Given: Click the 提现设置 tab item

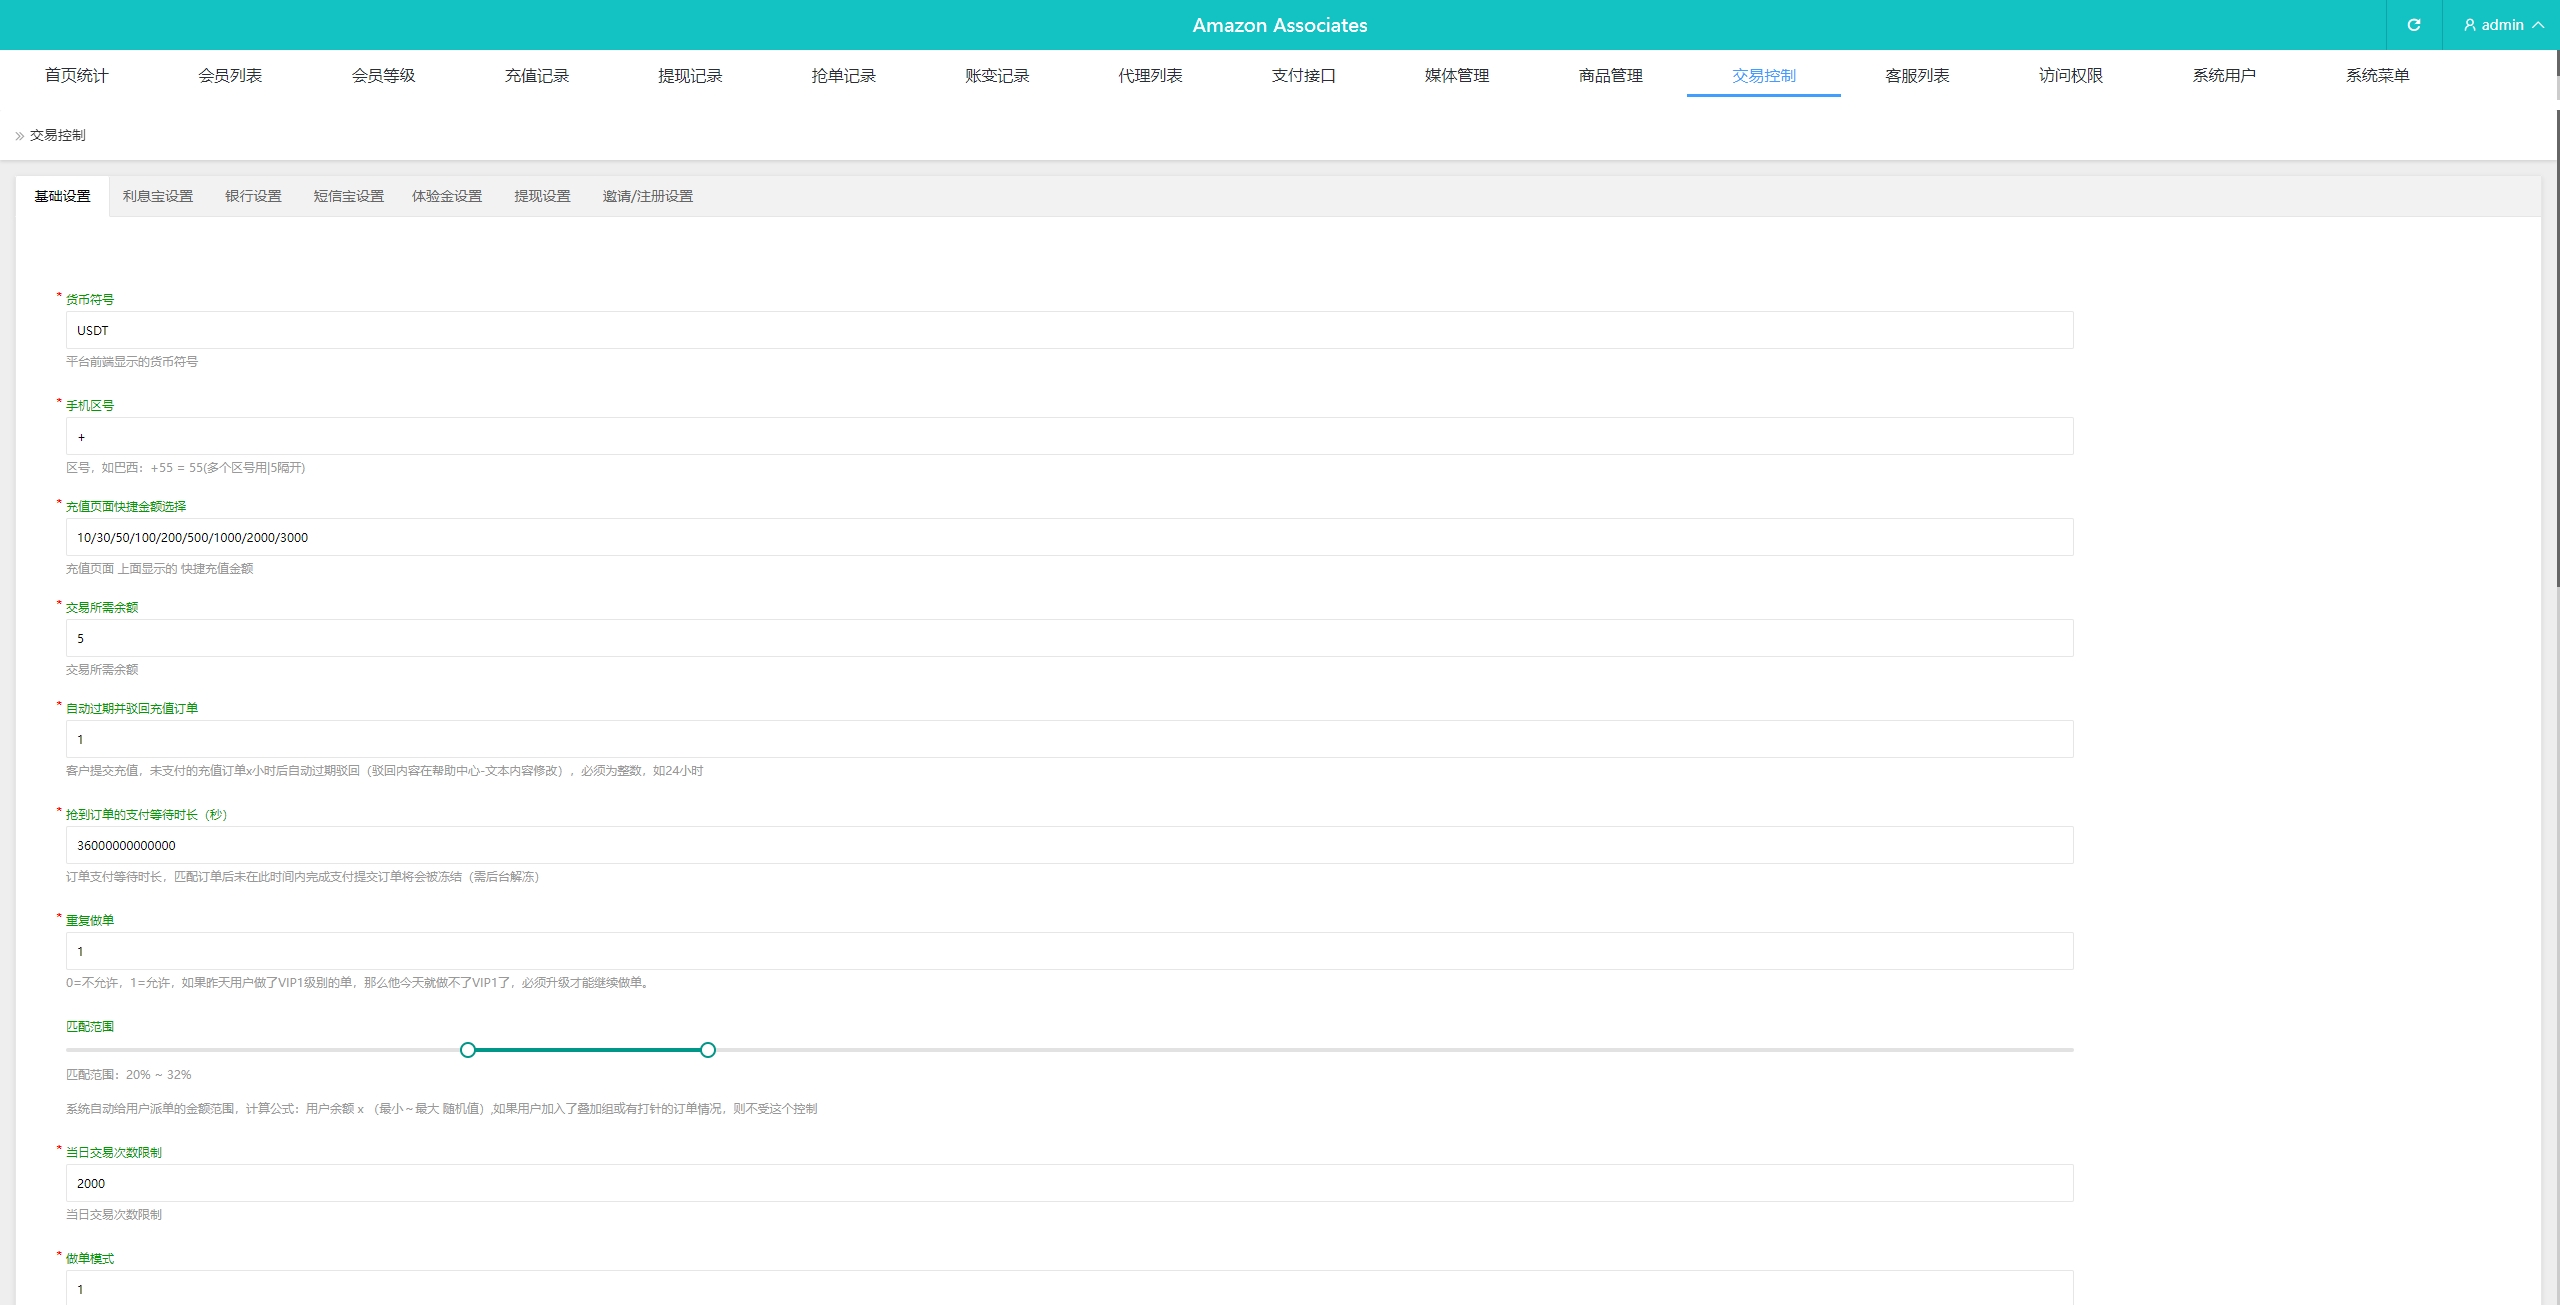Looking at the screenshot, I should 541,196.
